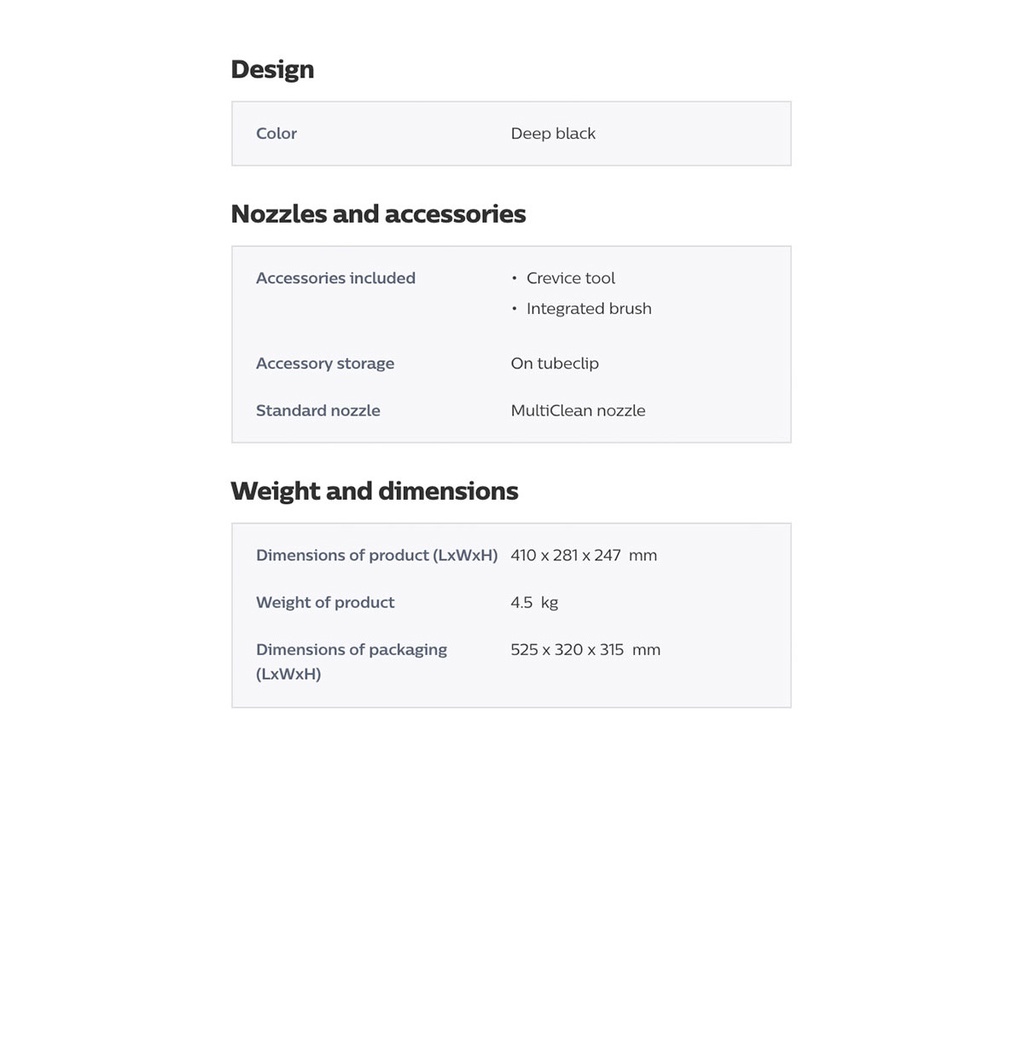Click the Deep black color value
This screenshot has height=1038, width=1024.
tap(553, 133)
